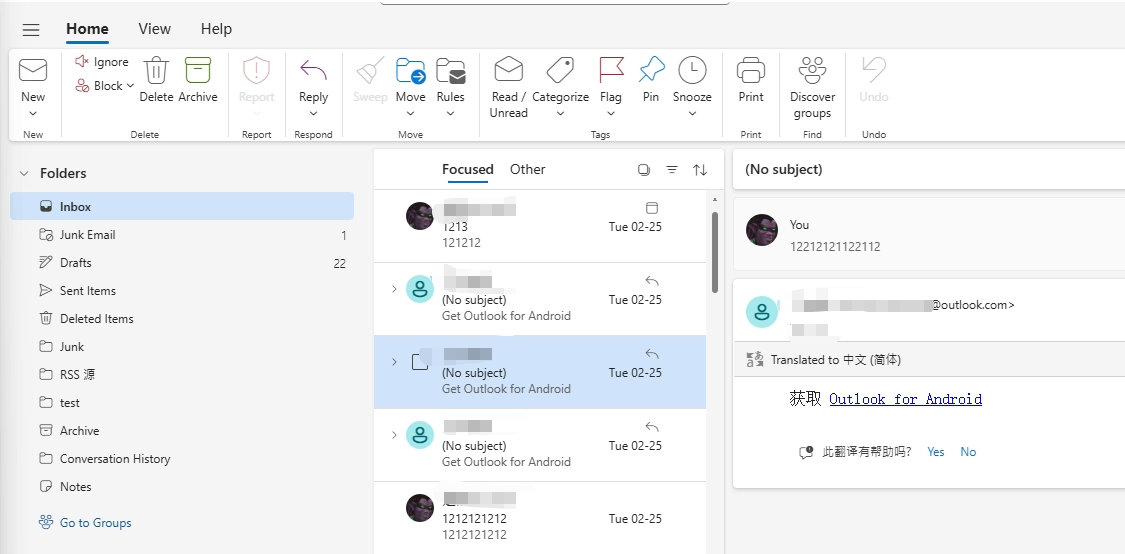Open the sort order arrows icon
This screenshot has height=554, width=1125.
(700, 170)
